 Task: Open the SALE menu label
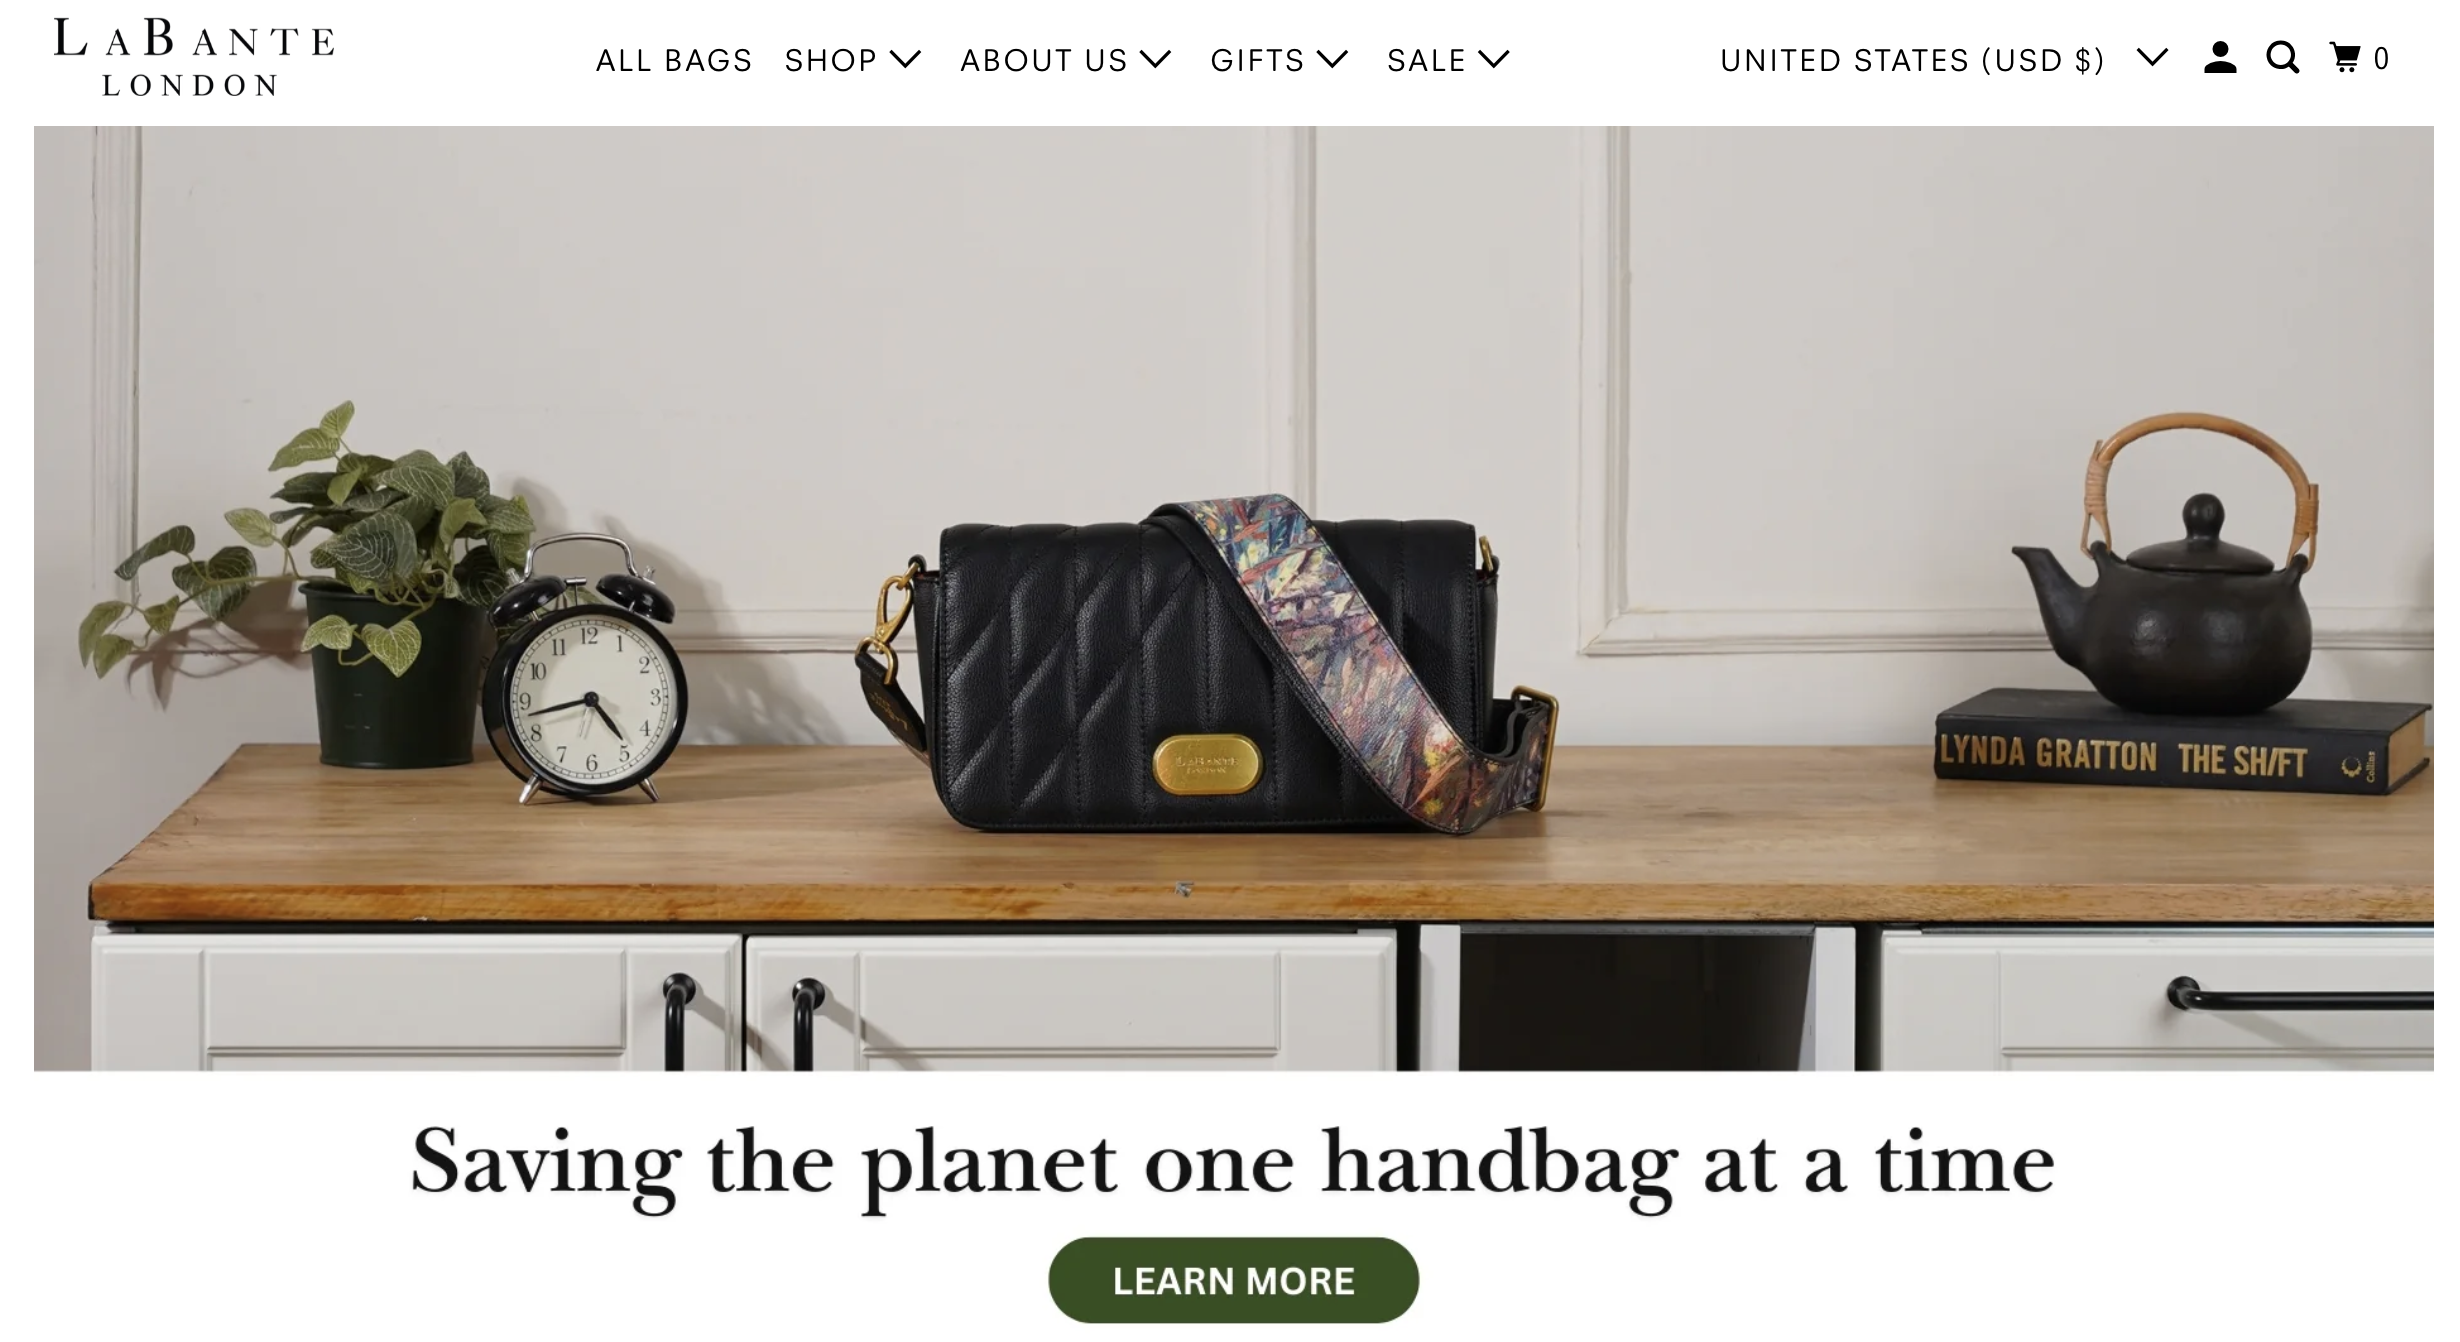coord(1426,60)
